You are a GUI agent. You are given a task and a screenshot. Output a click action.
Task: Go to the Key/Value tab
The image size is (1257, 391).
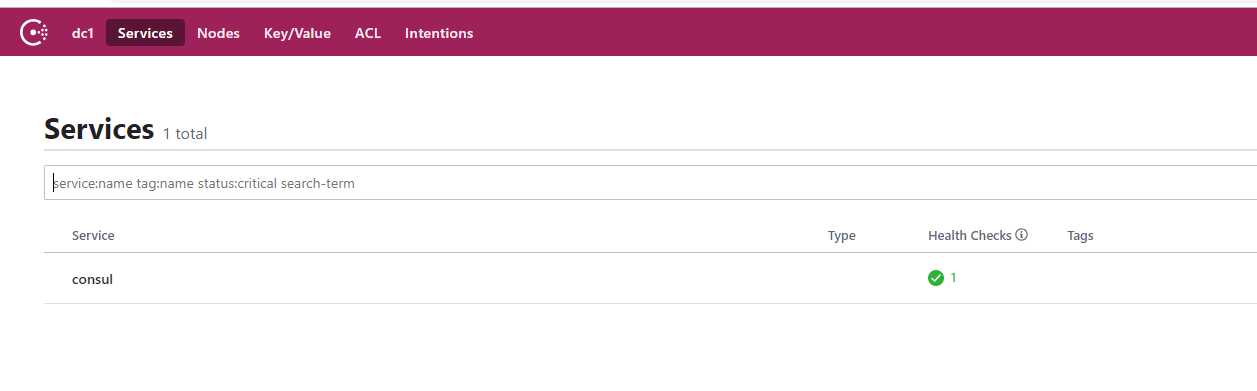(297, 33)
